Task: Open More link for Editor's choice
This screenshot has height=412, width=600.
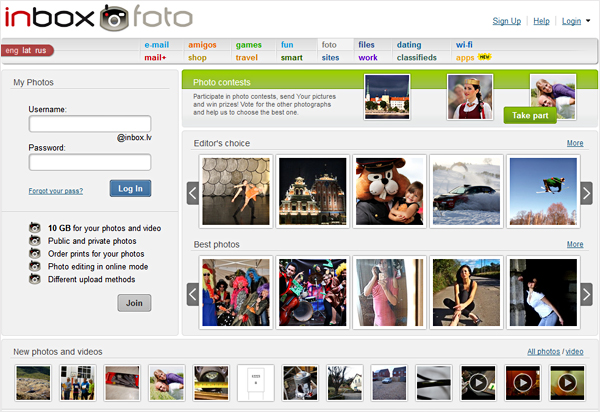Action: pos(574,143)
